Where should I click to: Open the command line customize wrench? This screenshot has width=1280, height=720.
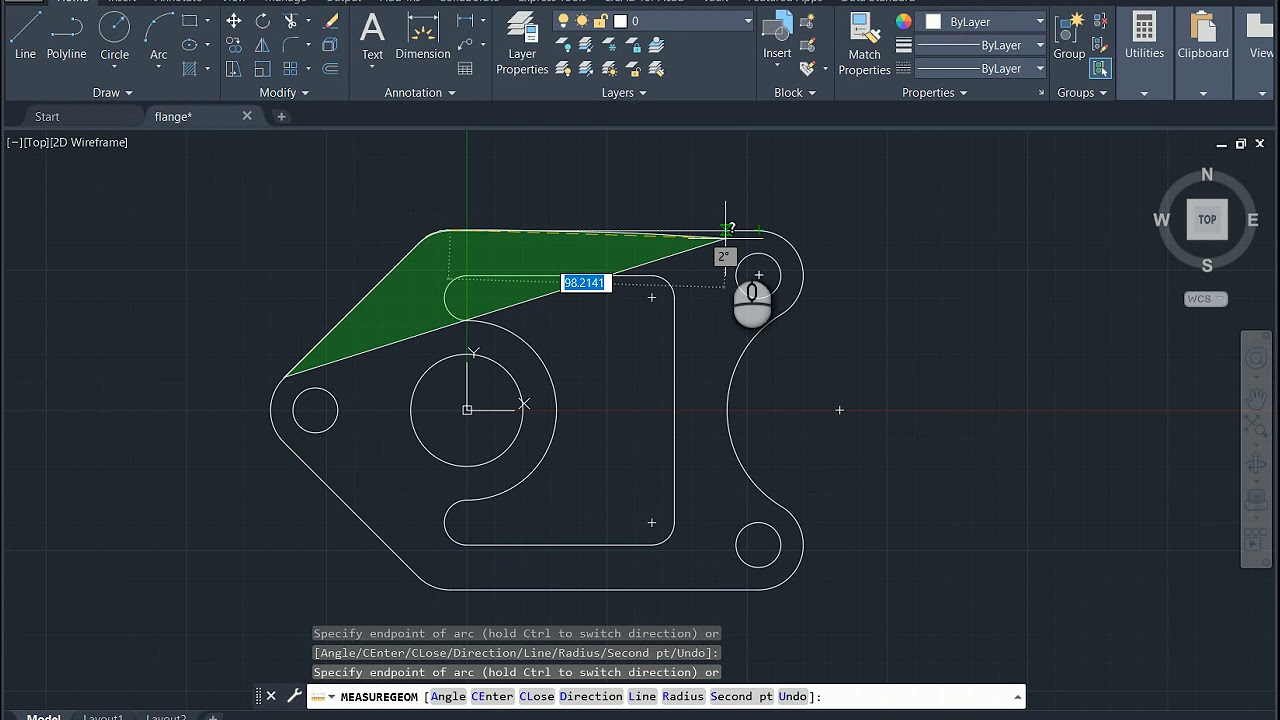[x=295, y=696]
